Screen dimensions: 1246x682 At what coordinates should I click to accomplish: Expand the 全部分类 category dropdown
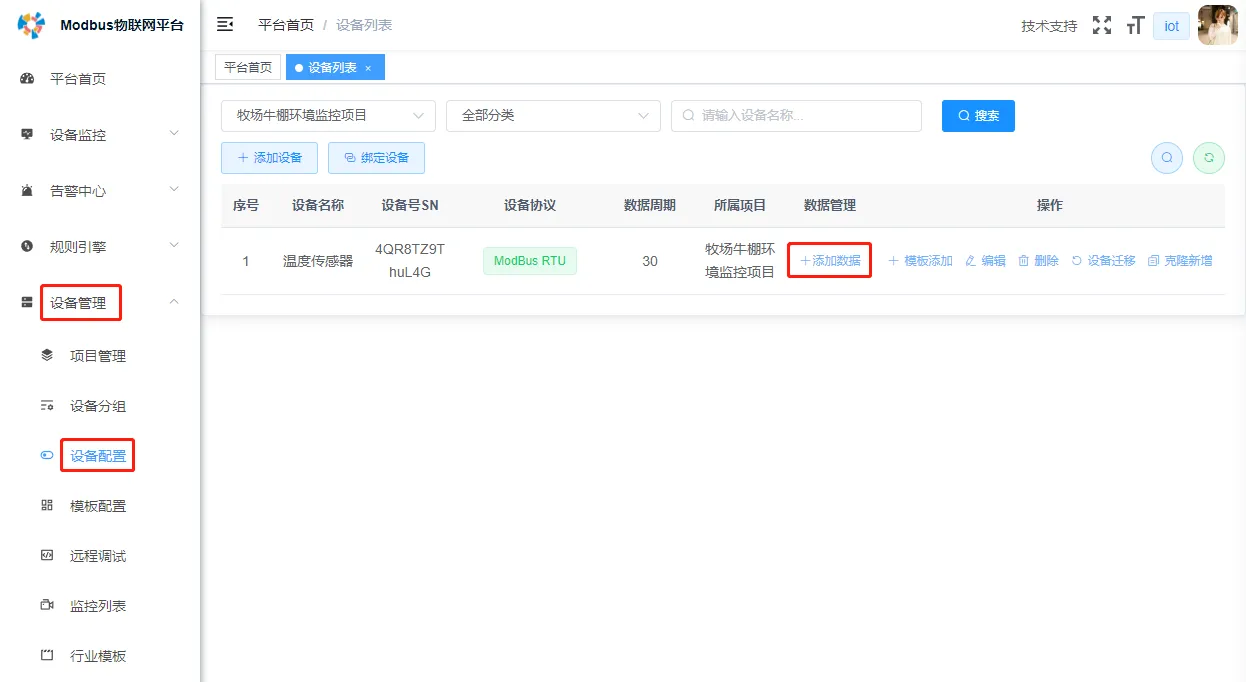[x=553, y=115]
